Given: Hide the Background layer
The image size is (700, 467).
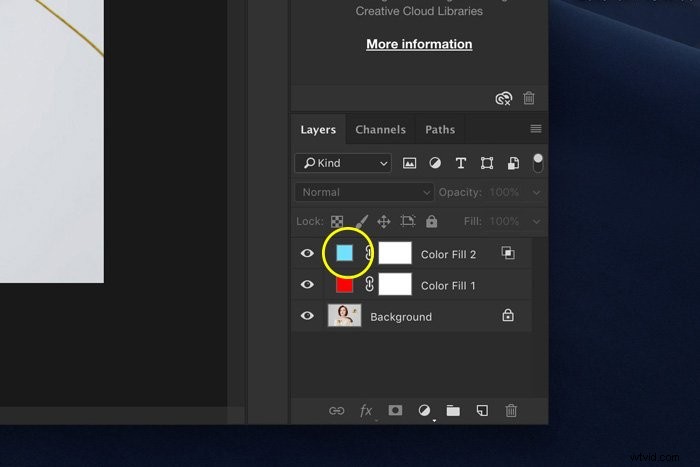Looking at the screenshot, I should pos(307,316).
